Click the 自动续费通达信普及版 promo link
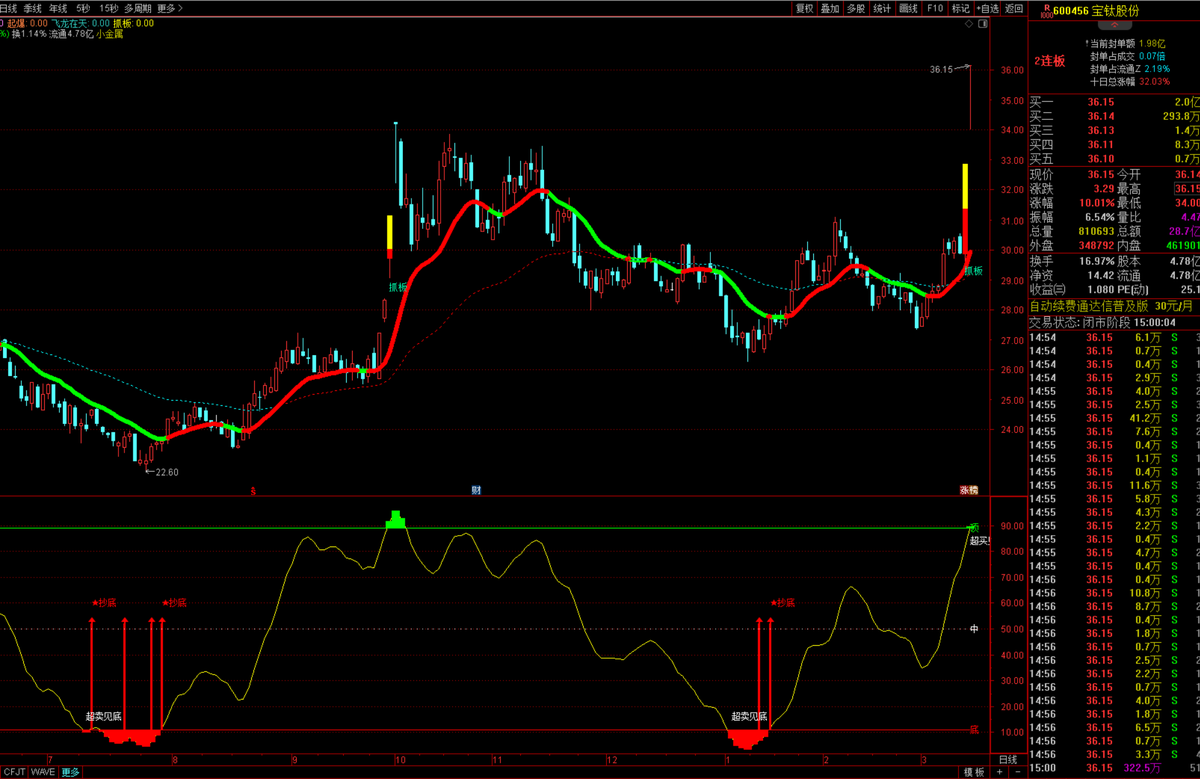The height and width of the screenshot is (779, 1200). coord(1113,306)
